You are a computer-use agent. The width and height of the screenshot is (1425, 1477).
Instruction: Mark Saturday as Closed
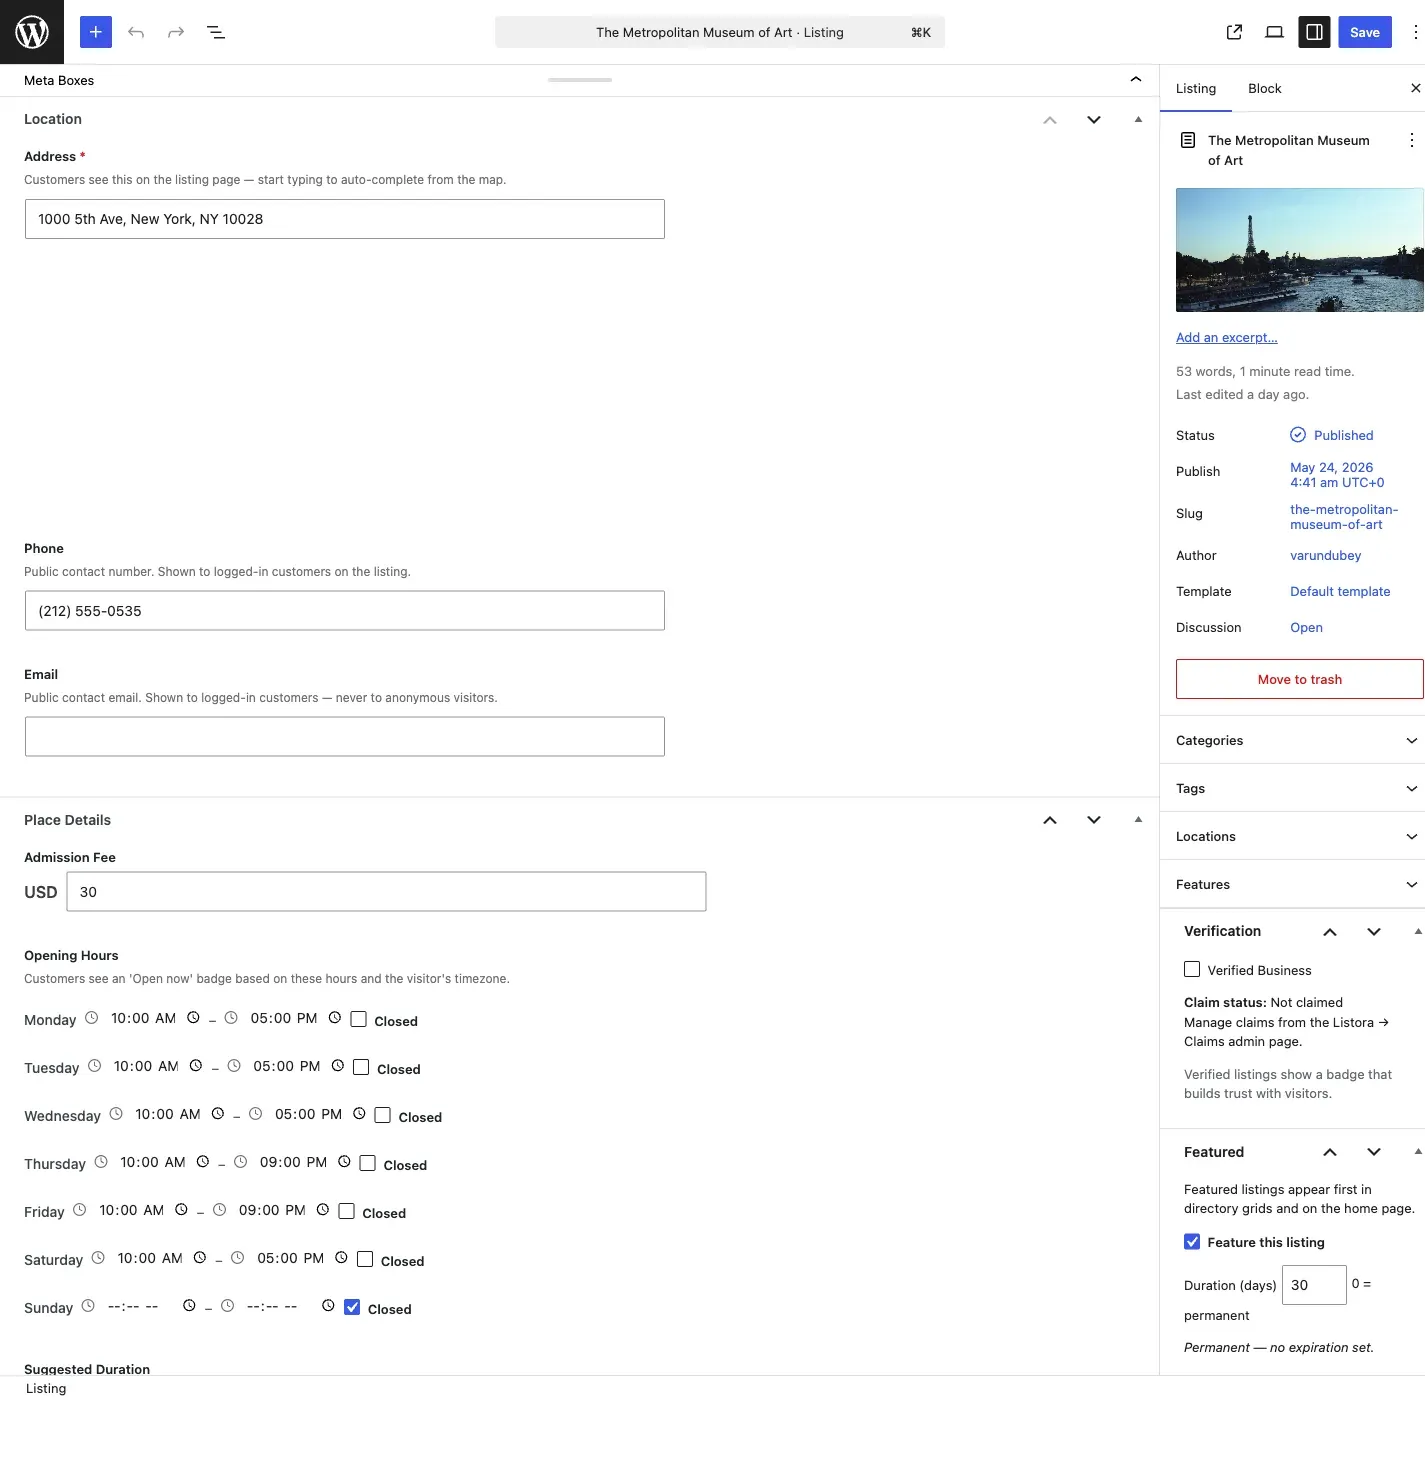click(365, 1260)
